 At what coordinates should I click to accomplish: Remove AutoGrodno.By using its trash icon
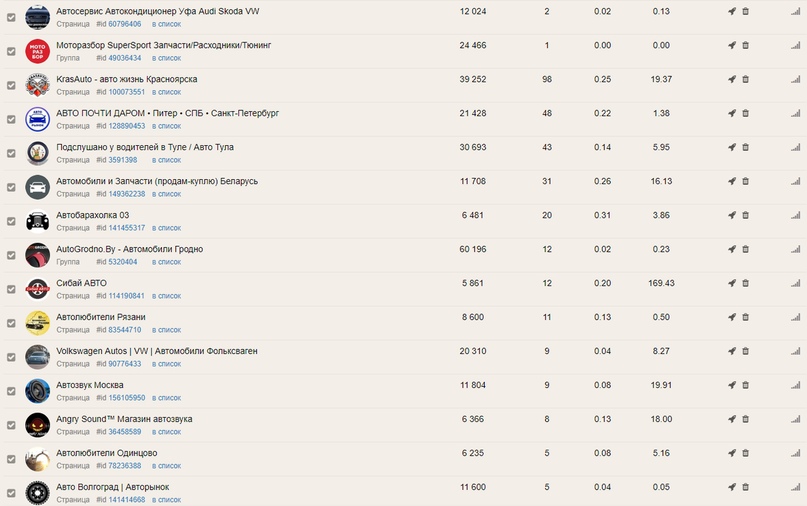tap(745, 249)
